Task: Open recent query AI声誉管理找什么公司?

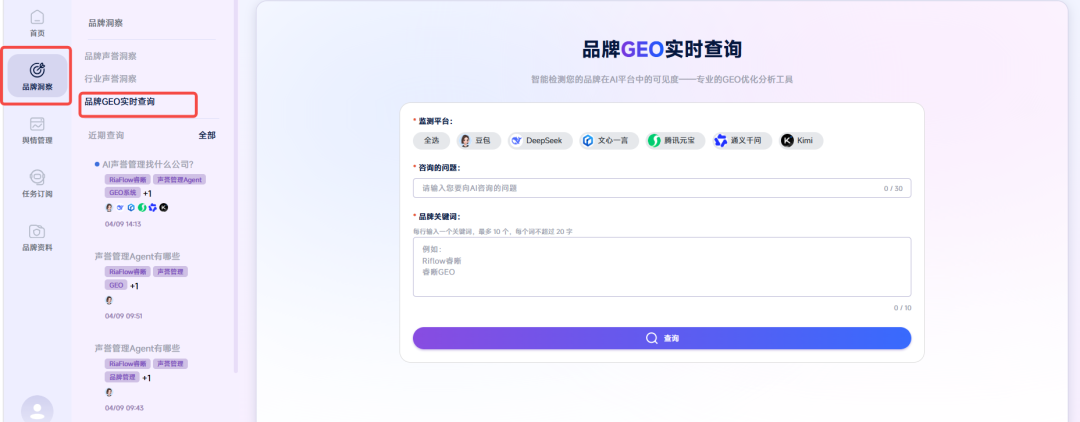Action: [x=148, y=164]
